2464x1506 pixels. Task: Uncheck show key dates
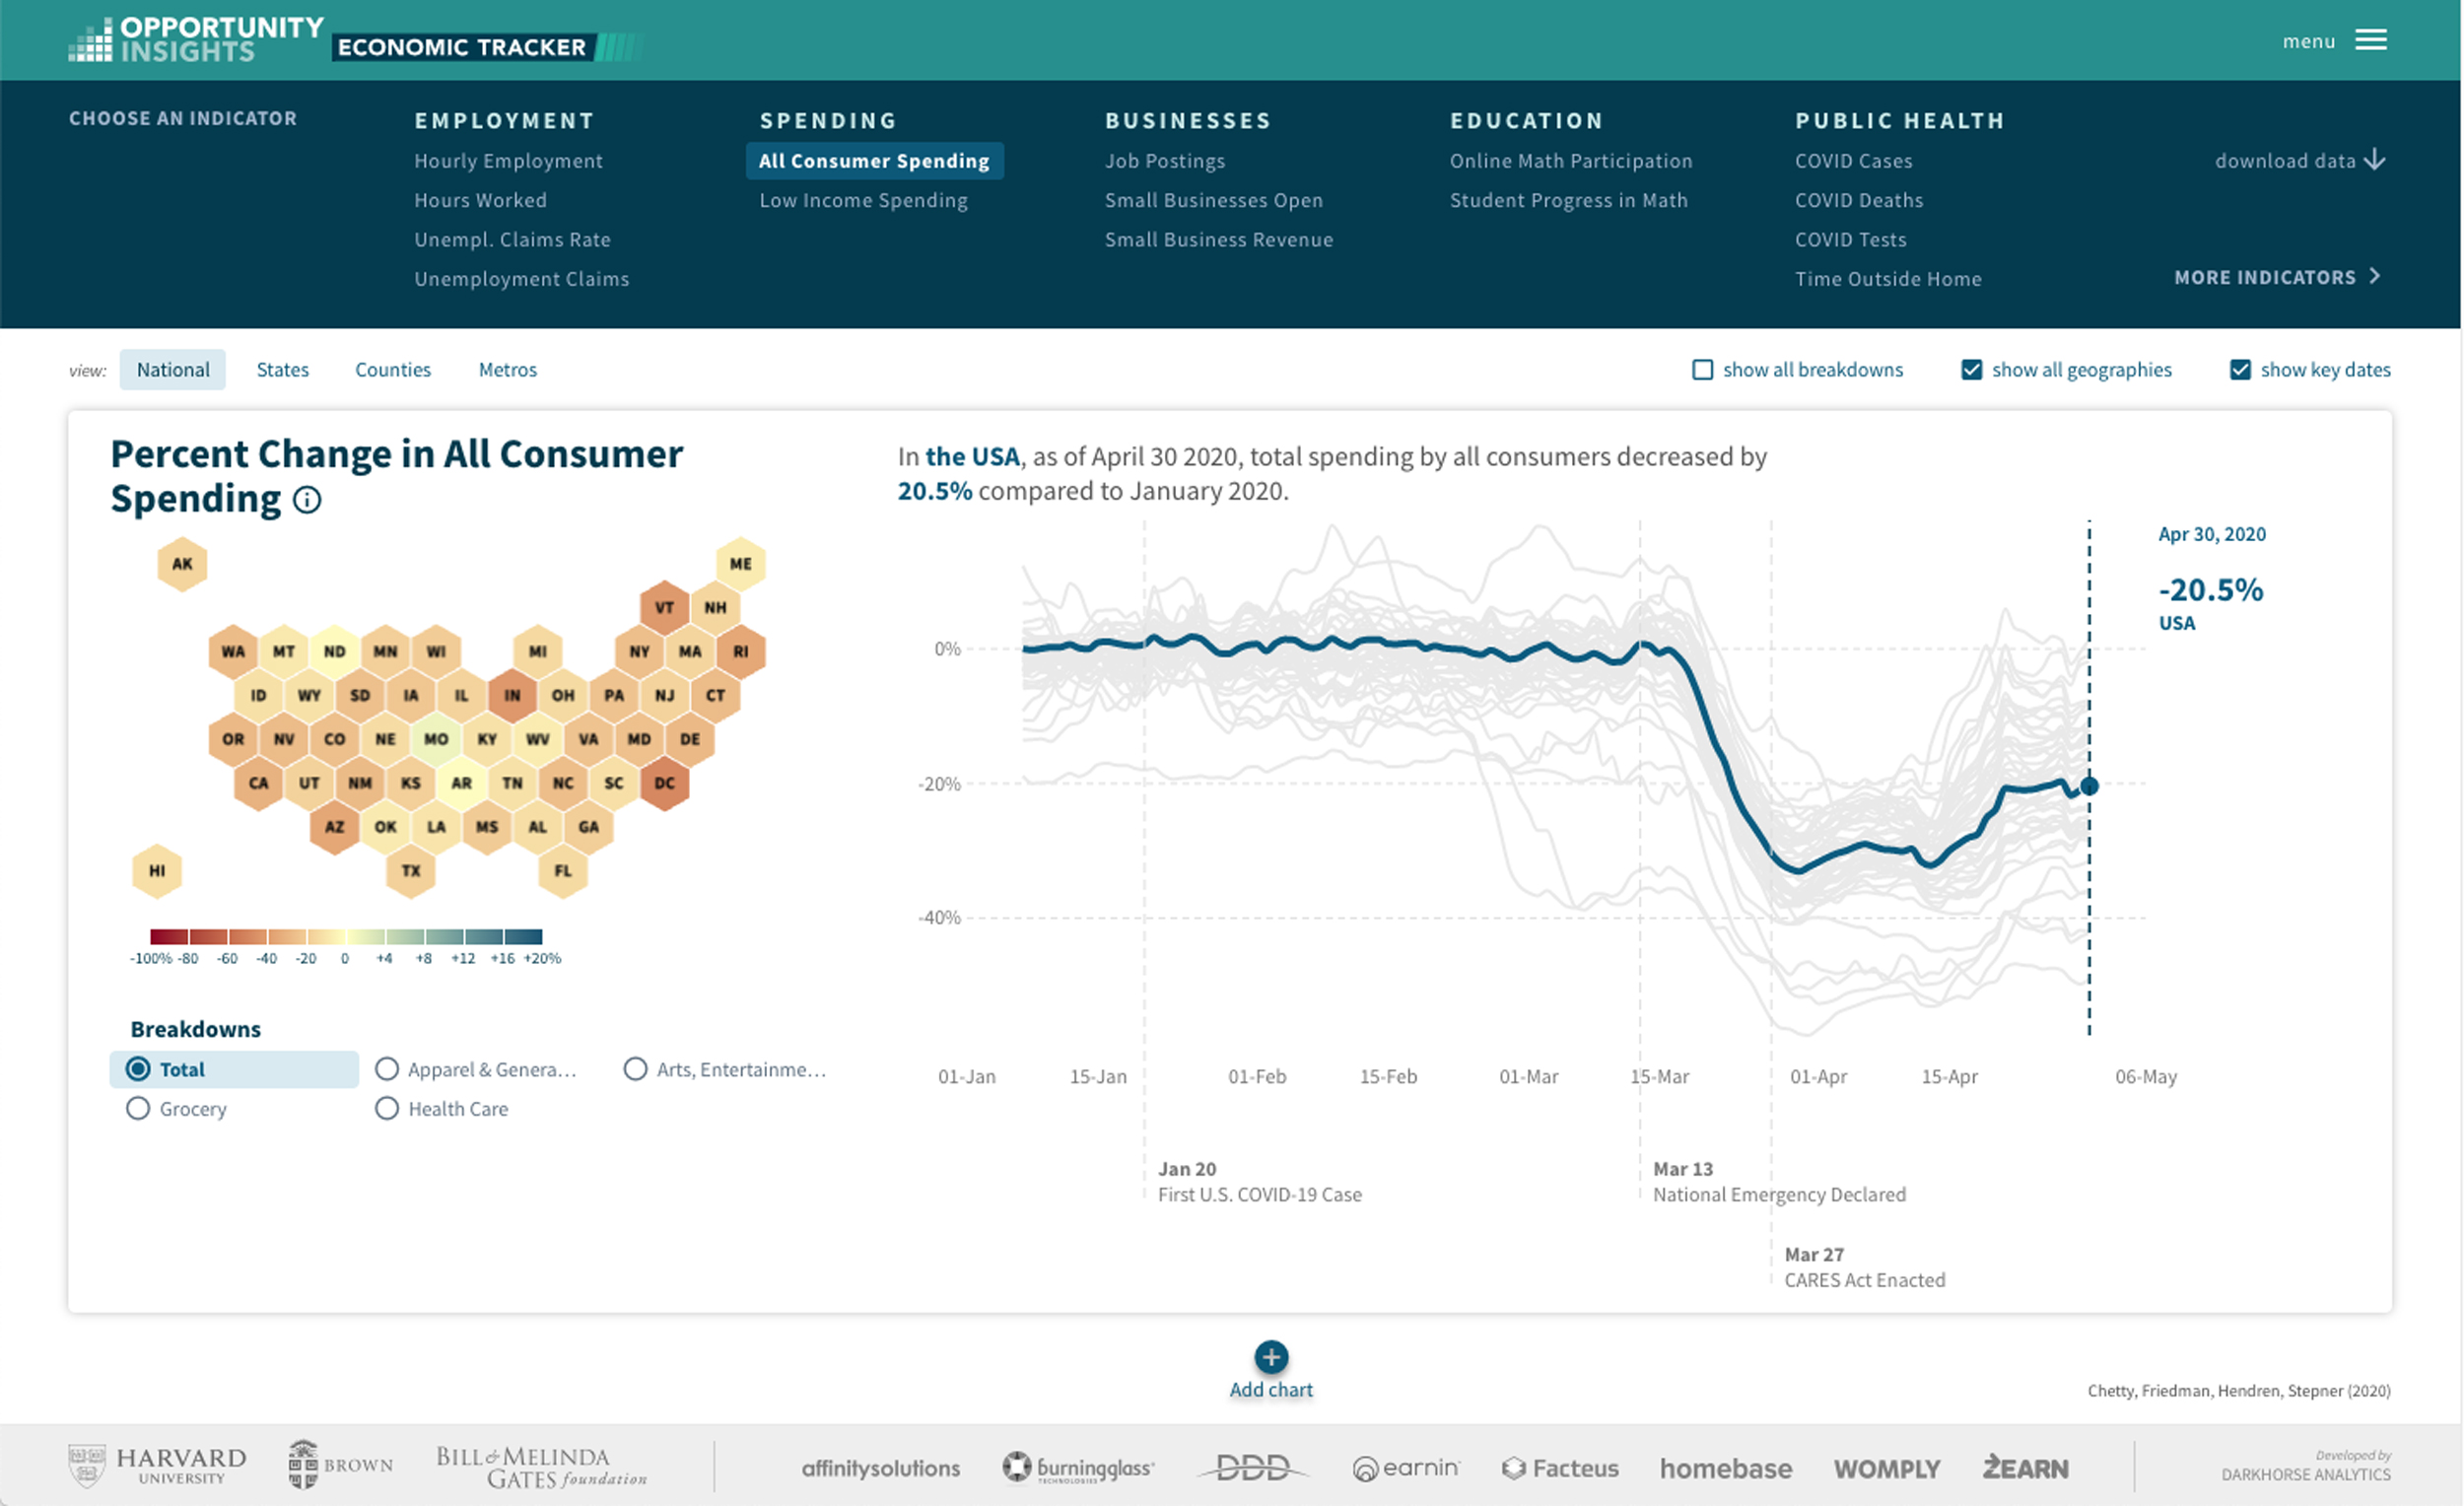point(2240,370)
